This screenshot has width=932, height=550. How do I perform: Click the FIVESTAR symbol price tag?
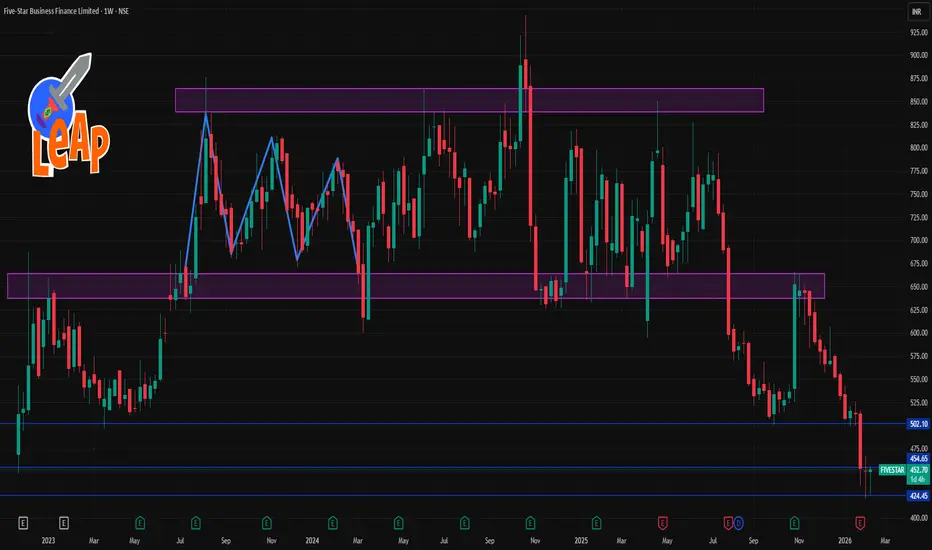click(892, 470)
